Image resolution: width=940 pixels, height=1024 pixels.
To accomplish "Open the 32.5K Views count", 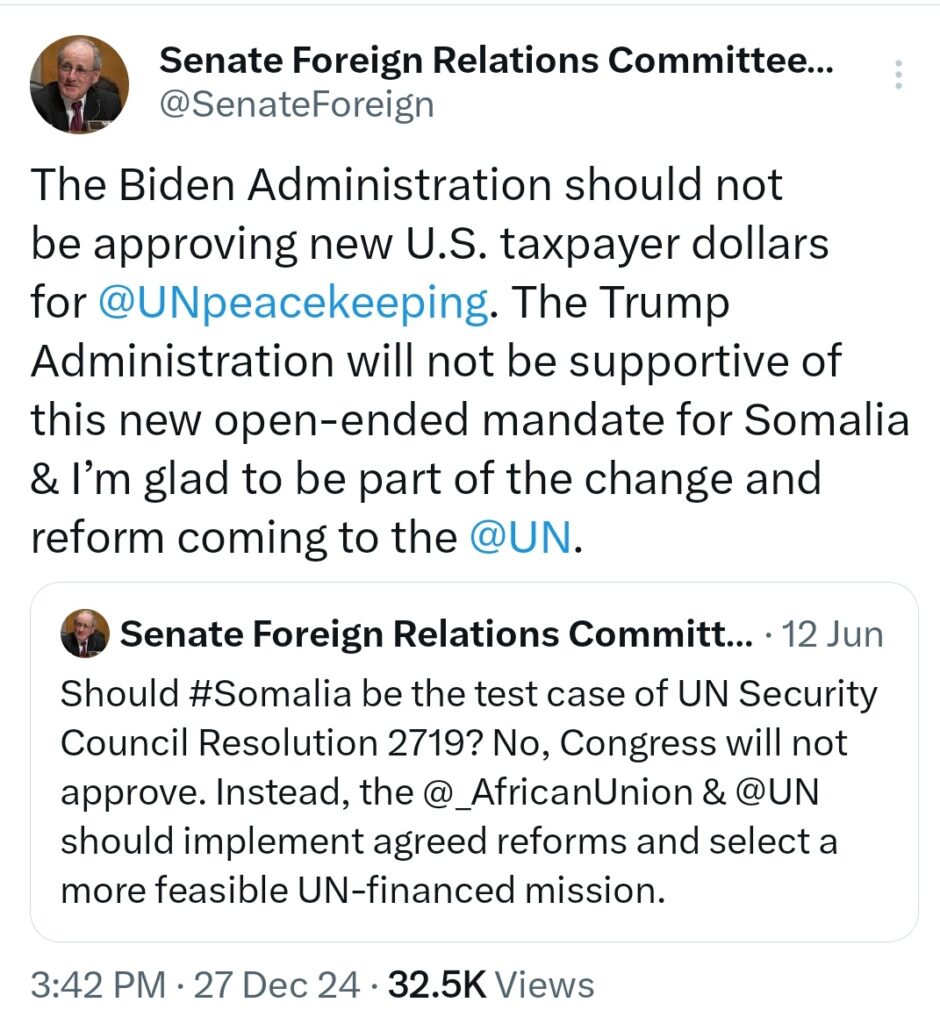I will tap(492, 985).
